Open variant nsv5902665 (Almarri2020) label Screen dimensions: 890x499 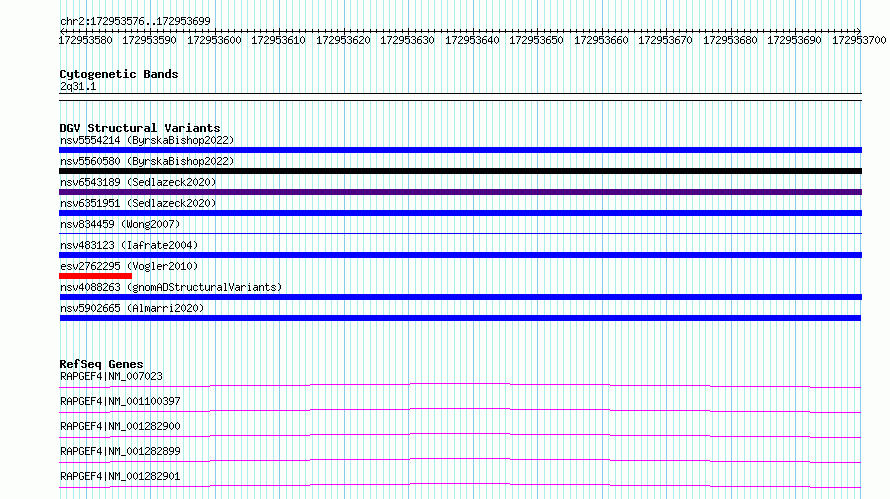point(132,308)
